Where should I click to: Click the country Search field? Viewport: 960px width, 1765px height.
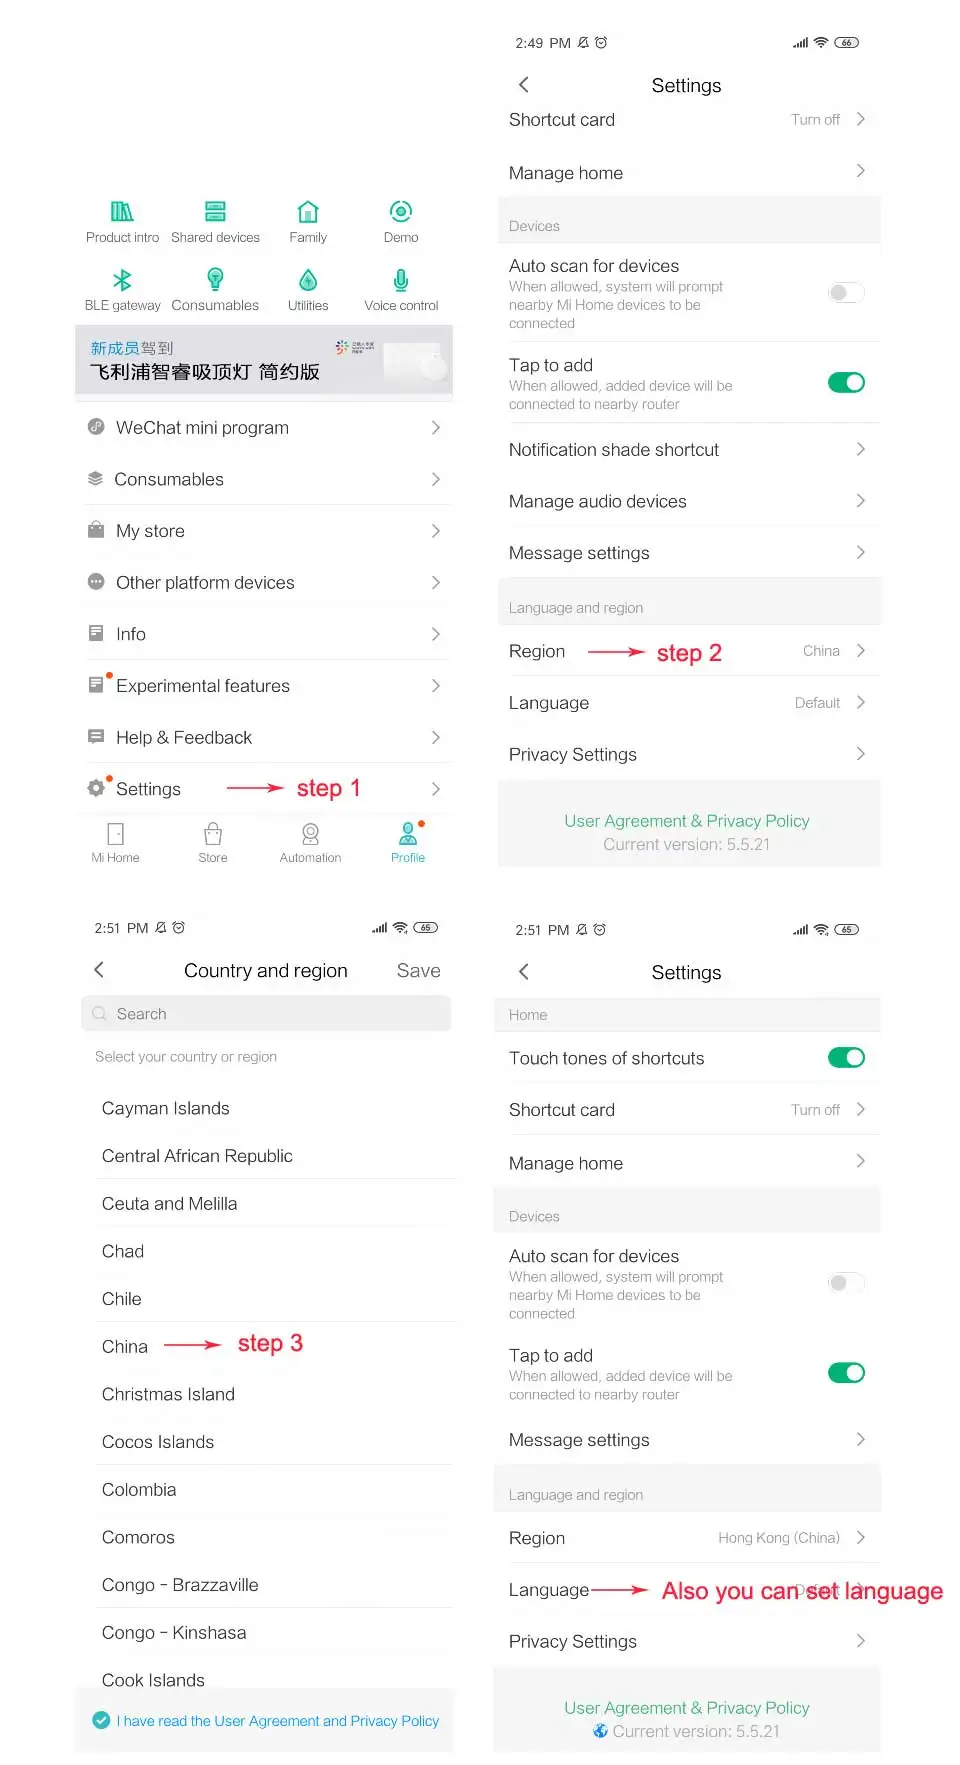coord(266,1014)
